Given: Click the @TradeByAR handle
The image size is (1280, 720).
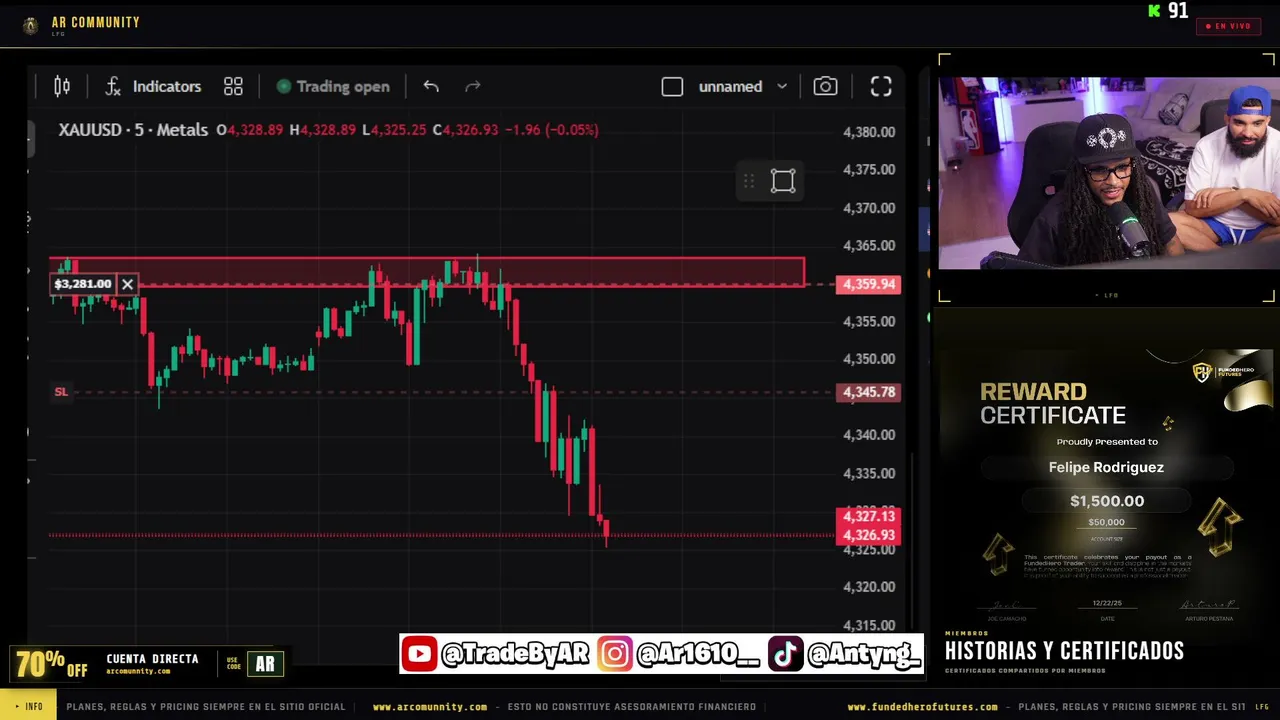Looking at the screenshot, I should coord(516,654).
